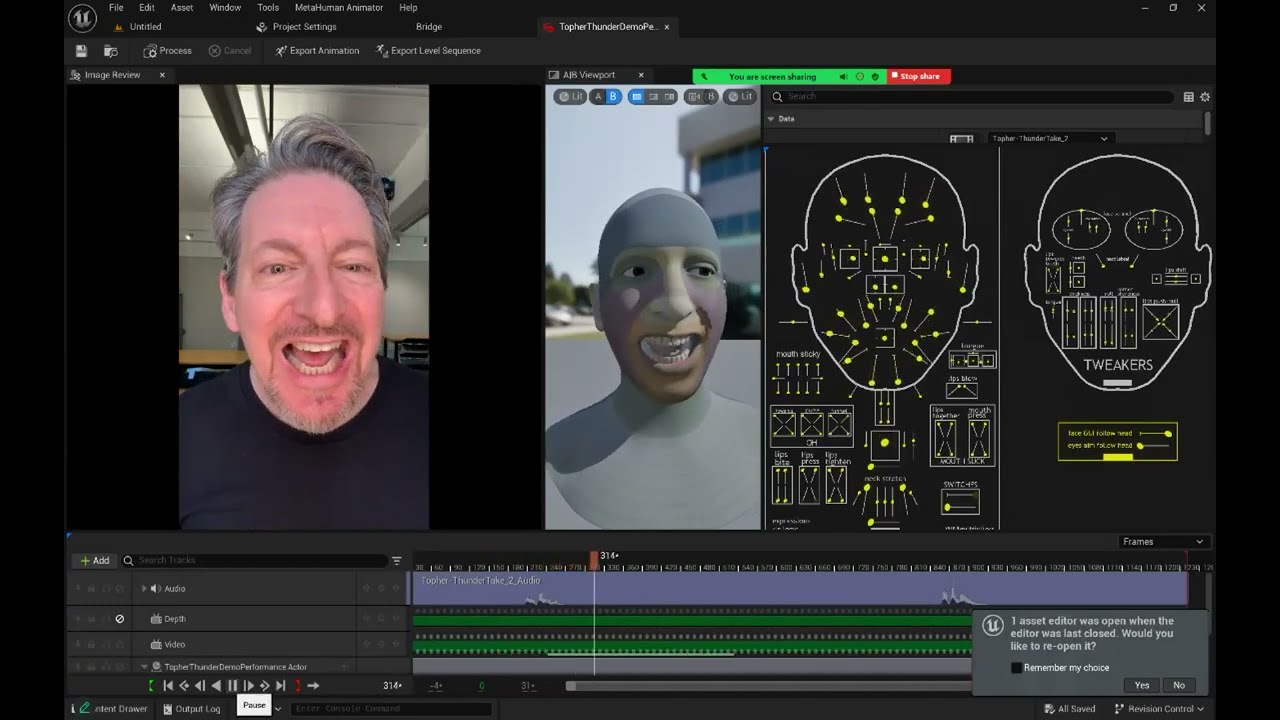Click the speaker icon in screen sharing bar

point(843,76)
